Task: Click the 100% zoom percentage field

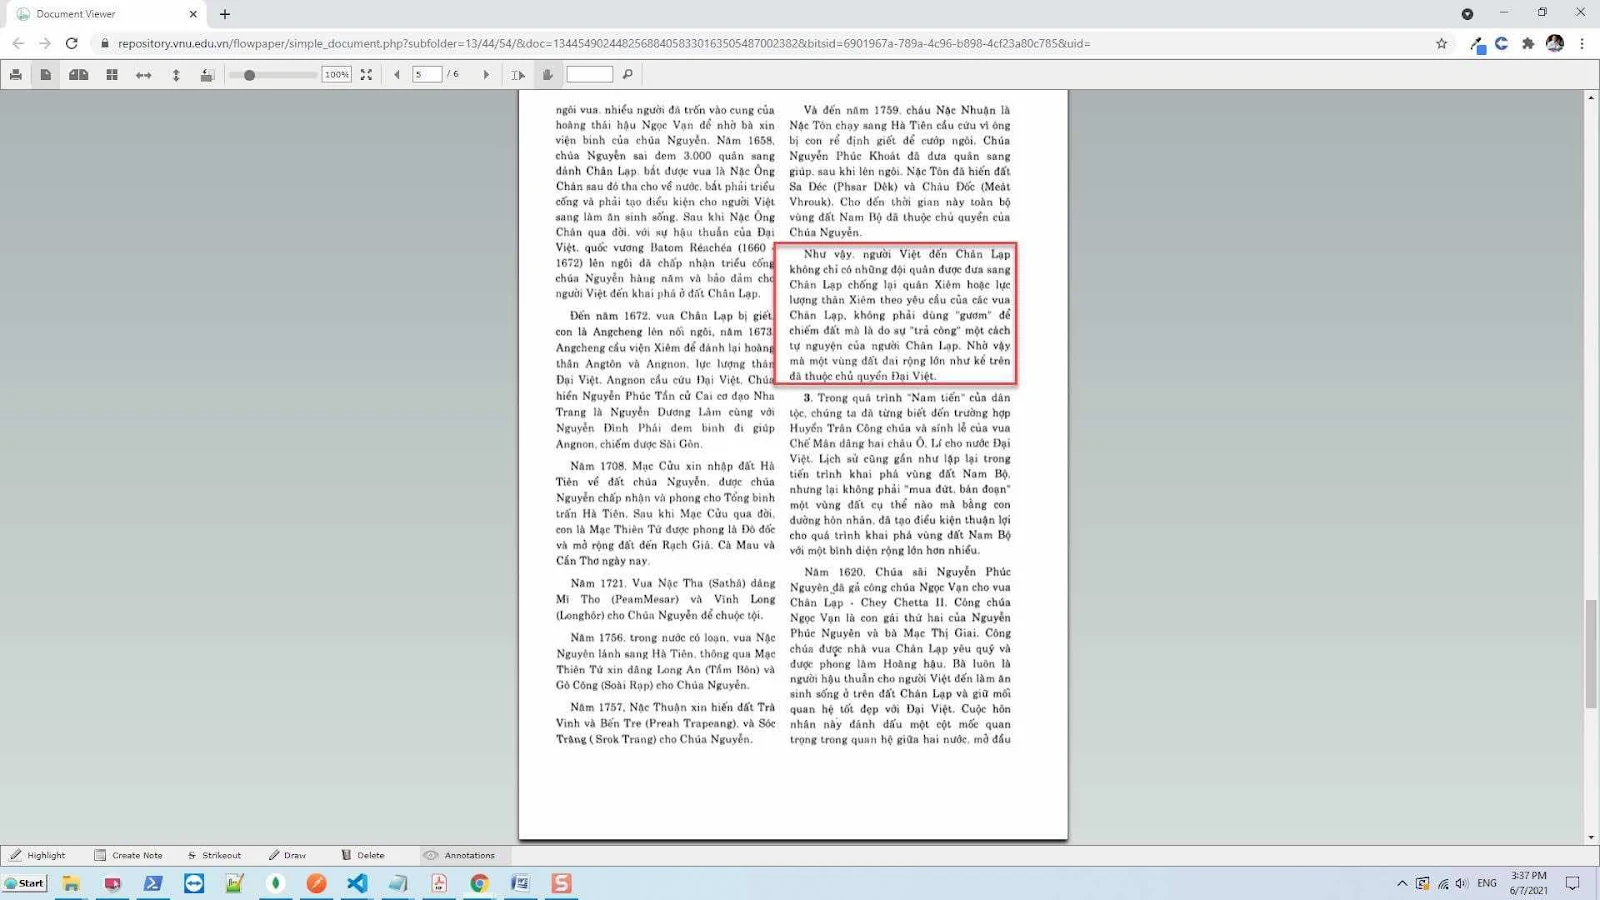Action: (x=337, y=75)
